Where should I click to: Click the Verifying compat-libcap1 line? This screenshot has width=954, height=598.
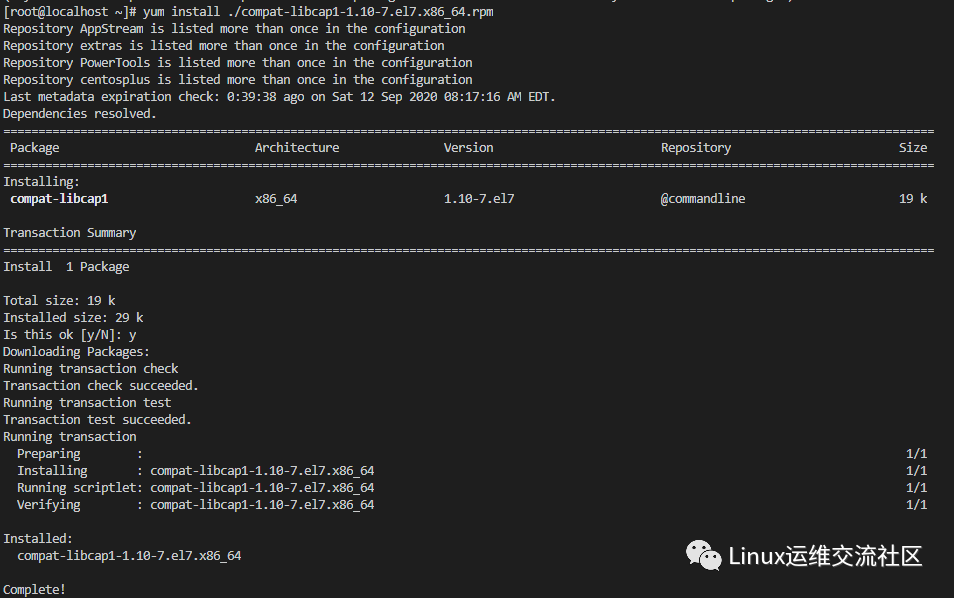click(195, 505)
